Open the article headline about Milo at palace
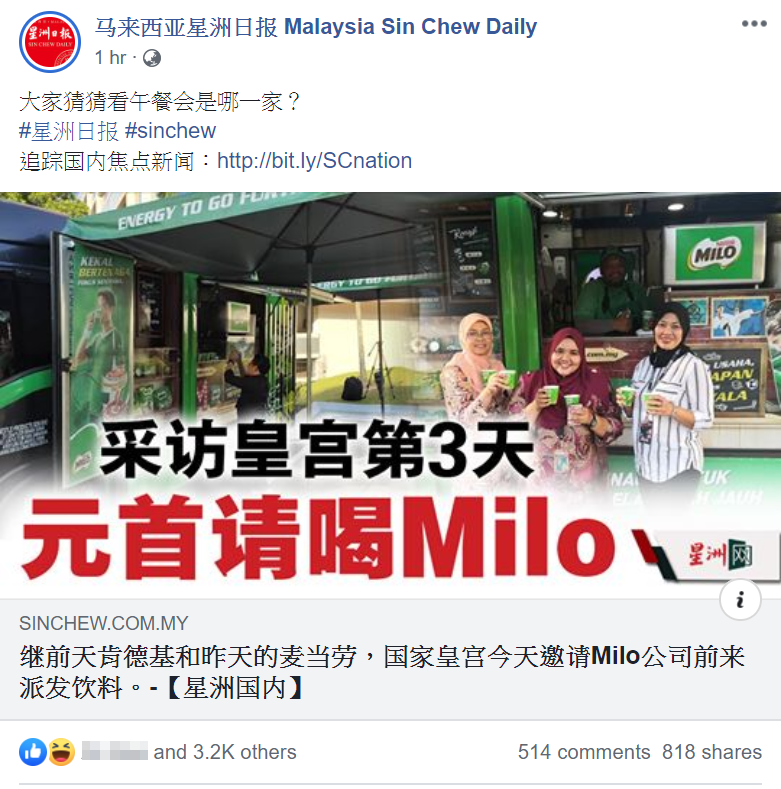The width and height of the screenshot is (781, 789). [x=382, y=672]
